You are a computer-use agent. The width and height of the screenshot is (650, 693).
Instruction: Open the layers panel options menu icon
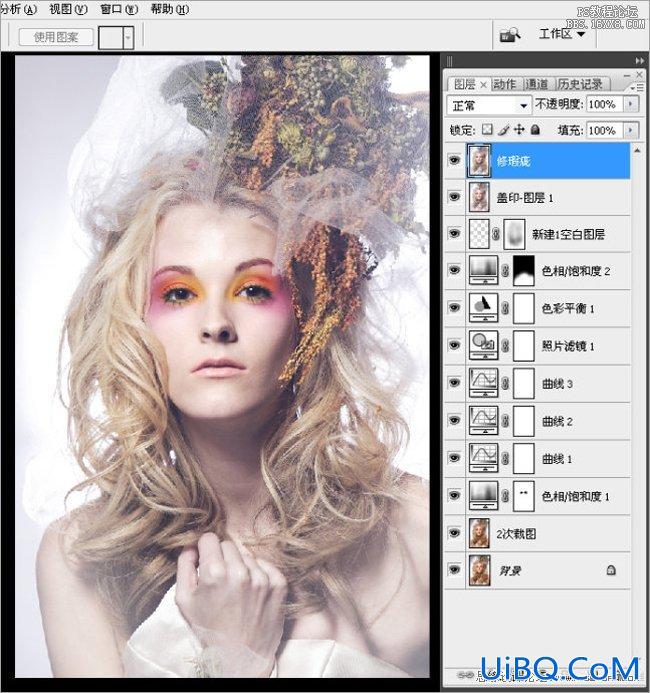638,88
